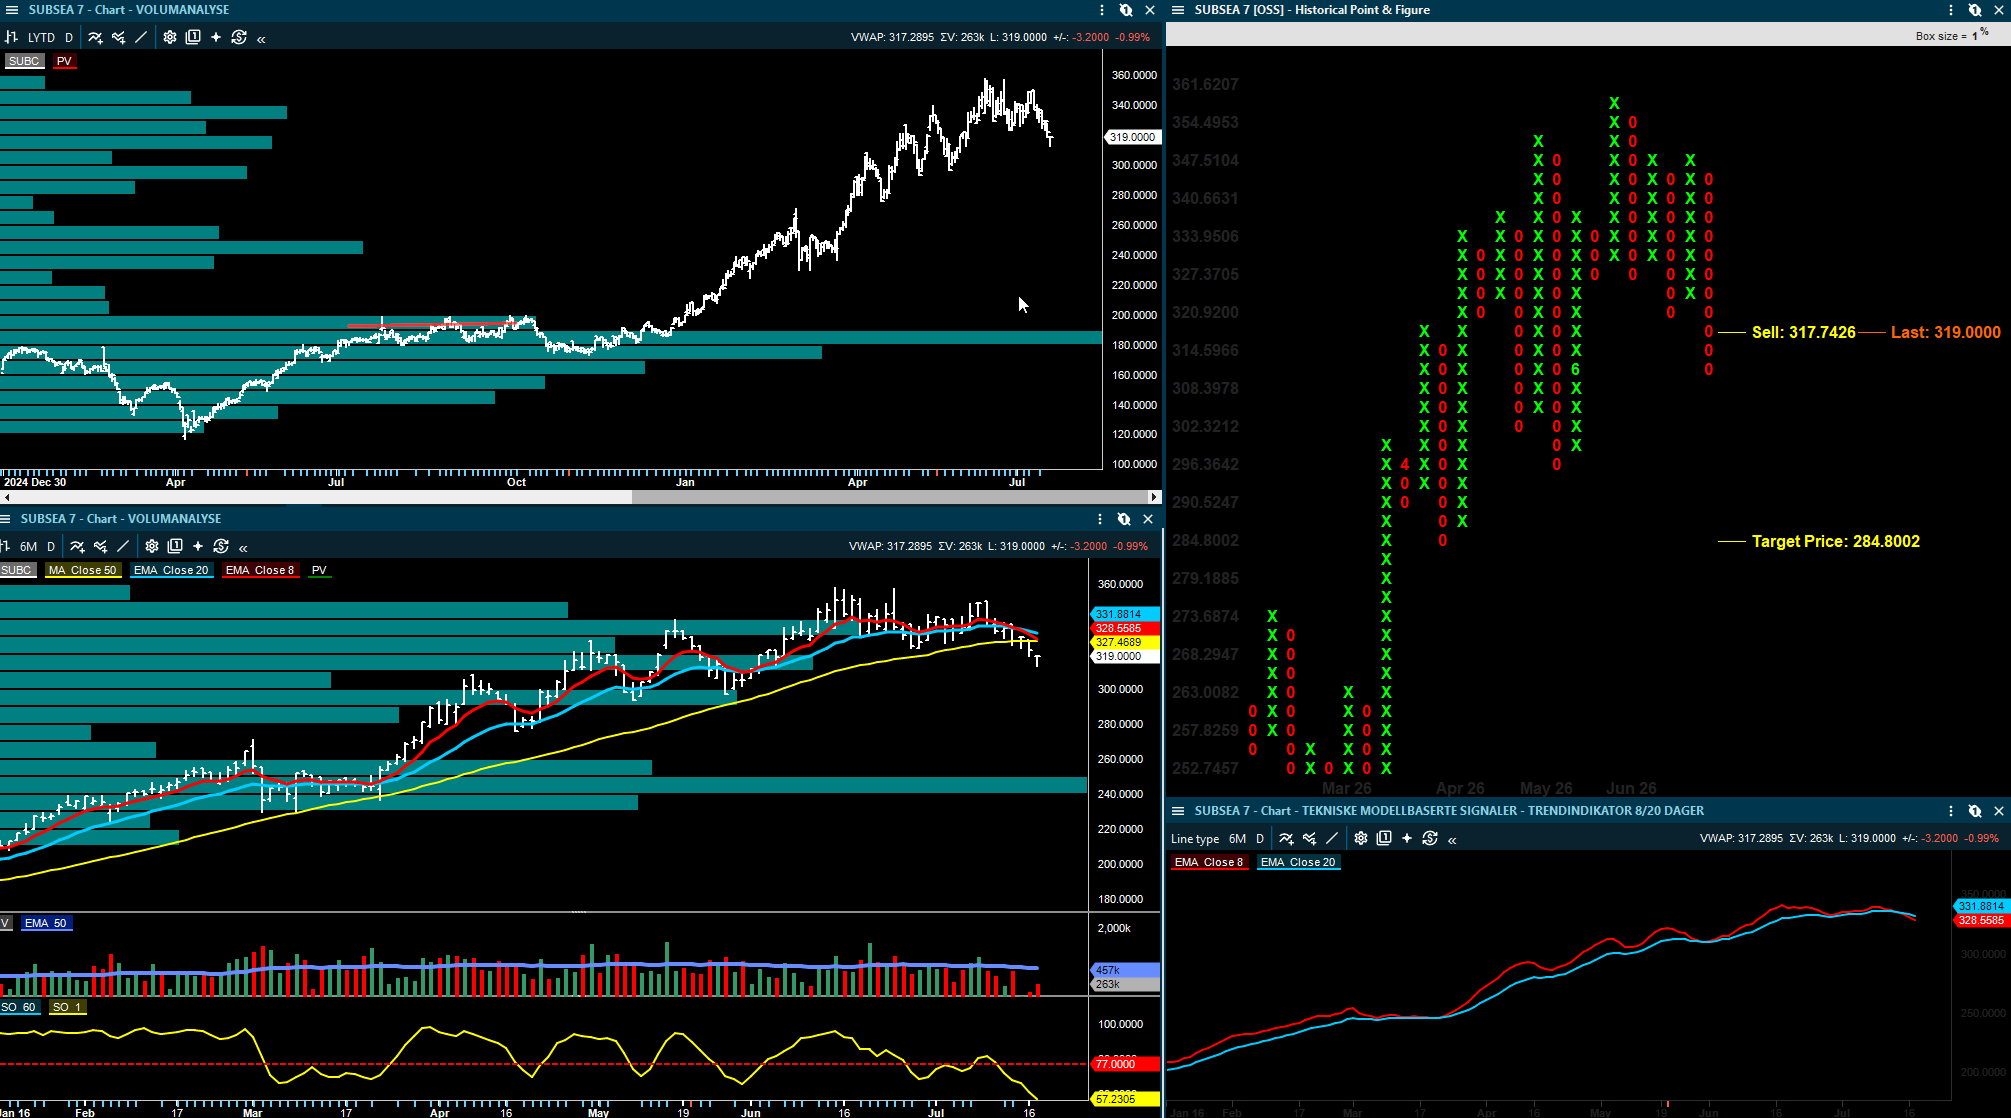Toggle PV tag in 6M VOLUMANALYSE chart

click(319, 570)
